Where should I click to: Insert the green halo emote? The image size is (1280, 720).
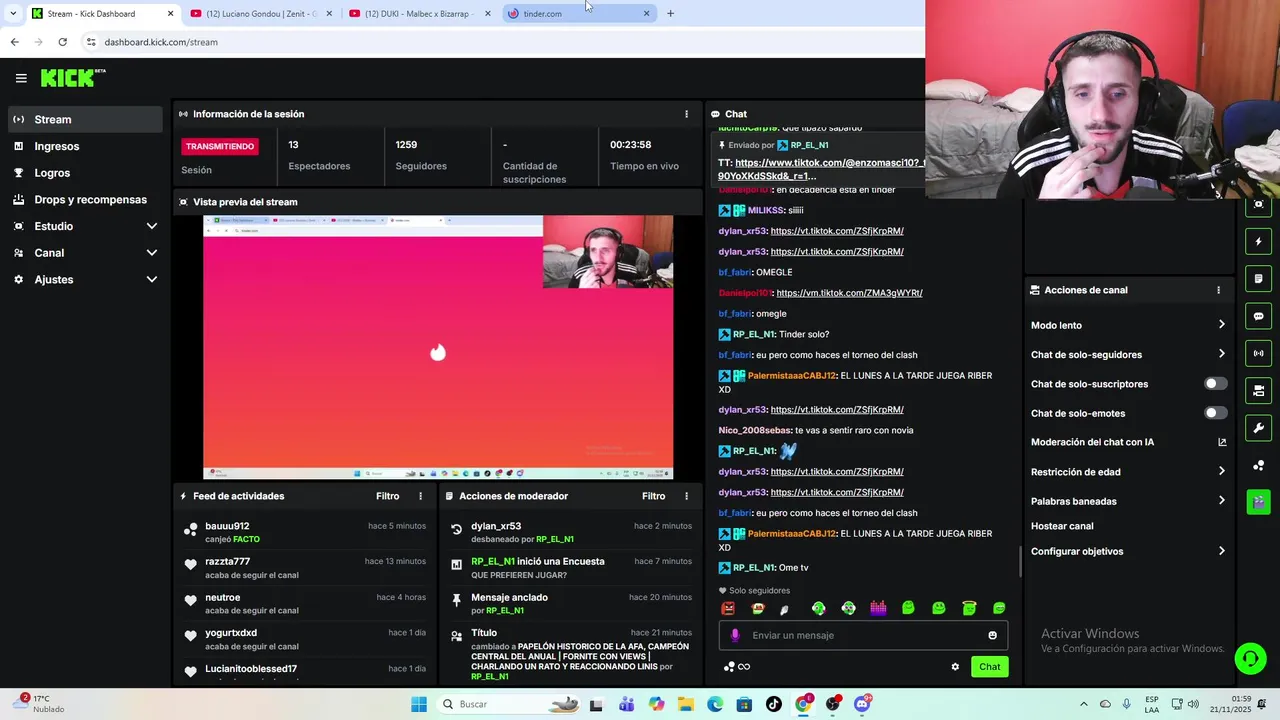(x=969, y=608)
